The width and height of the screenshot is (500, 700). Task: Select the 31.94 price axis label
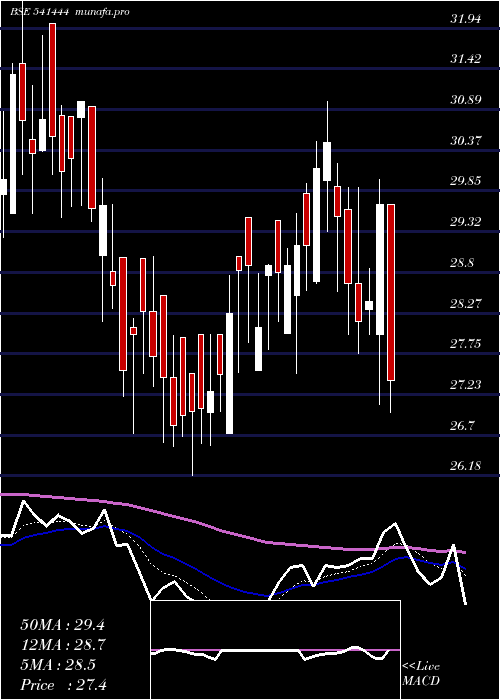tap(466, 19)
